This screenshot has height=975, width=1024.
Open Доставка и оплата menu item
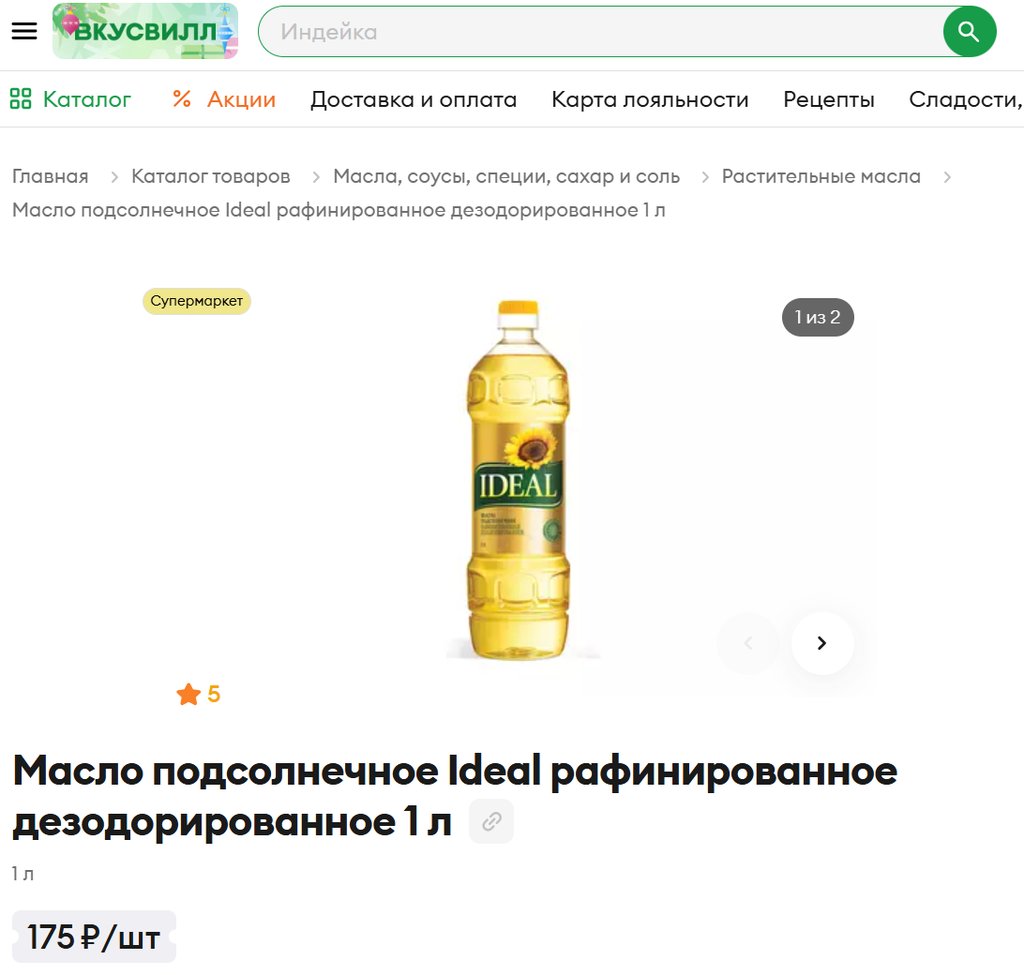[x=413, y=99]
